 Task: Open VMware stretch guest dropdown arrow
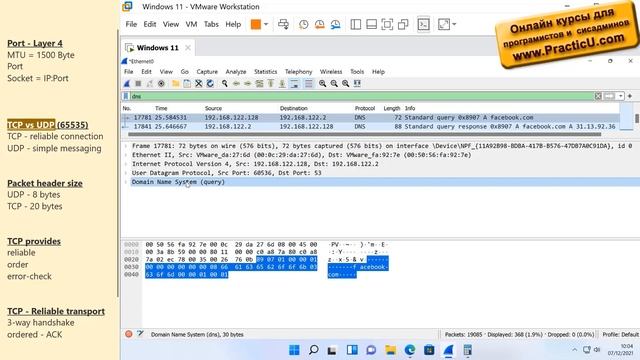pyautogui.click(x=454, y=24)
